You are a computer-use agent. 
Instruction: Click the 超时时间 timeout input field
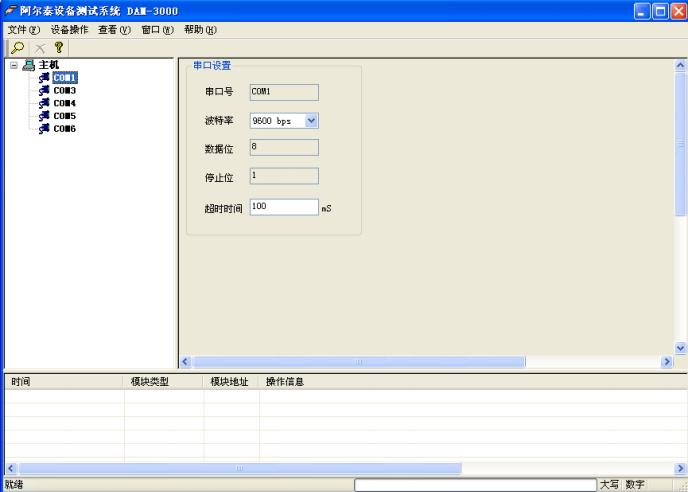coord(283,207)
